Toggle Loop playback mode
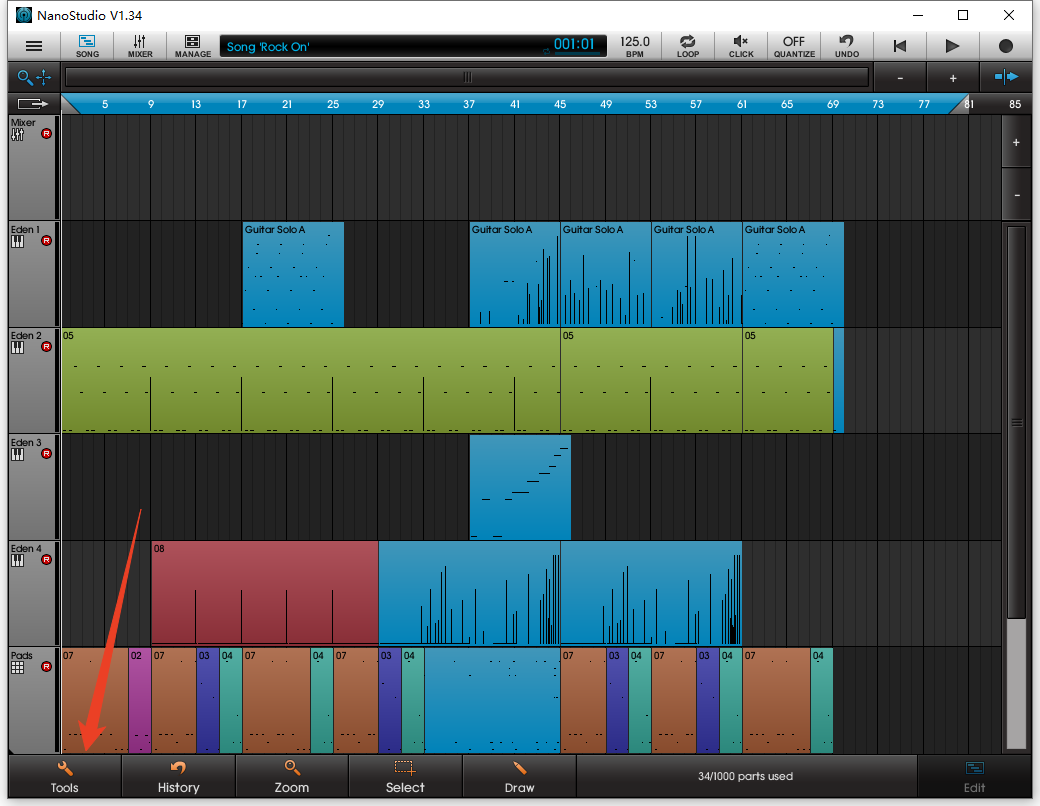 click(x=688, y=46)
